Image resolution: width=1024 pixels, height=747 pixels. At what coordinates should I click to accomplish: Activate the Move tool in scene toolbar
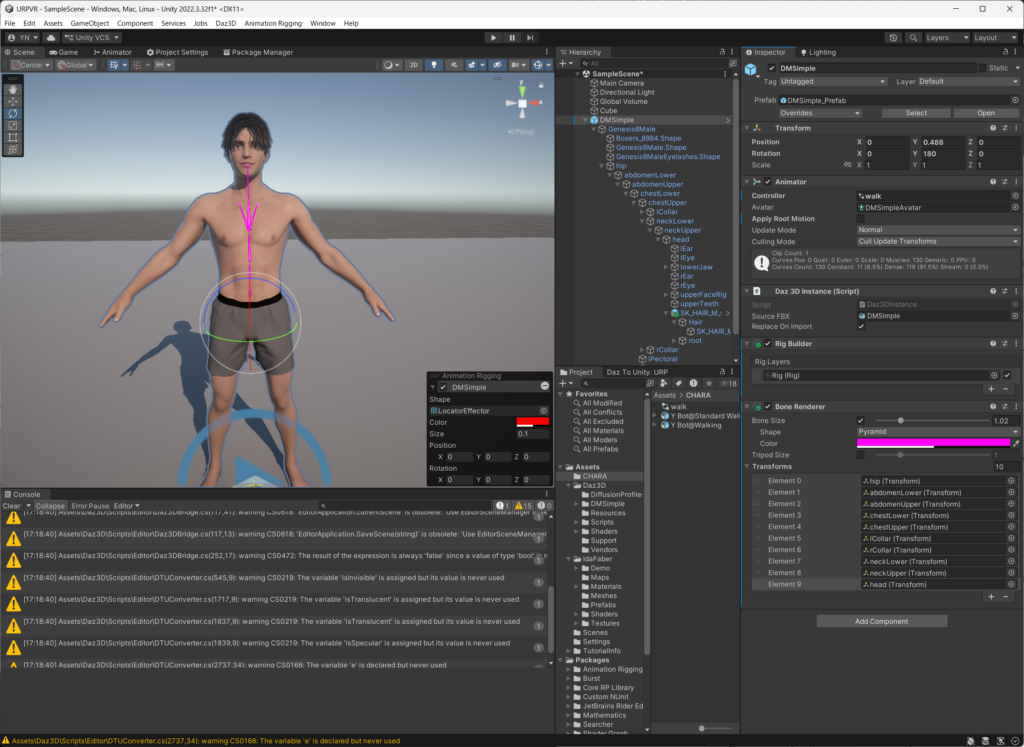[13, 101]
